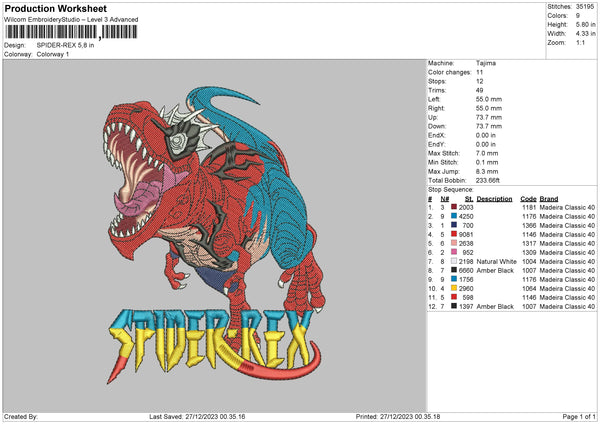Select the navy swatch beside stitch count 700

click(x=454, y=225)
